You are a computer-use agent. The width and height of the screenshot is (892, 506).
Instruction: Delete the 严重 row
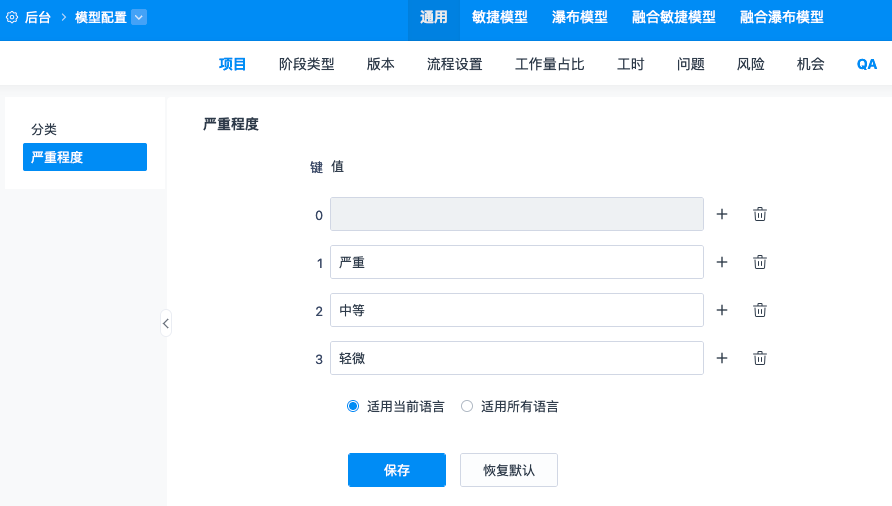pos(760,262)
